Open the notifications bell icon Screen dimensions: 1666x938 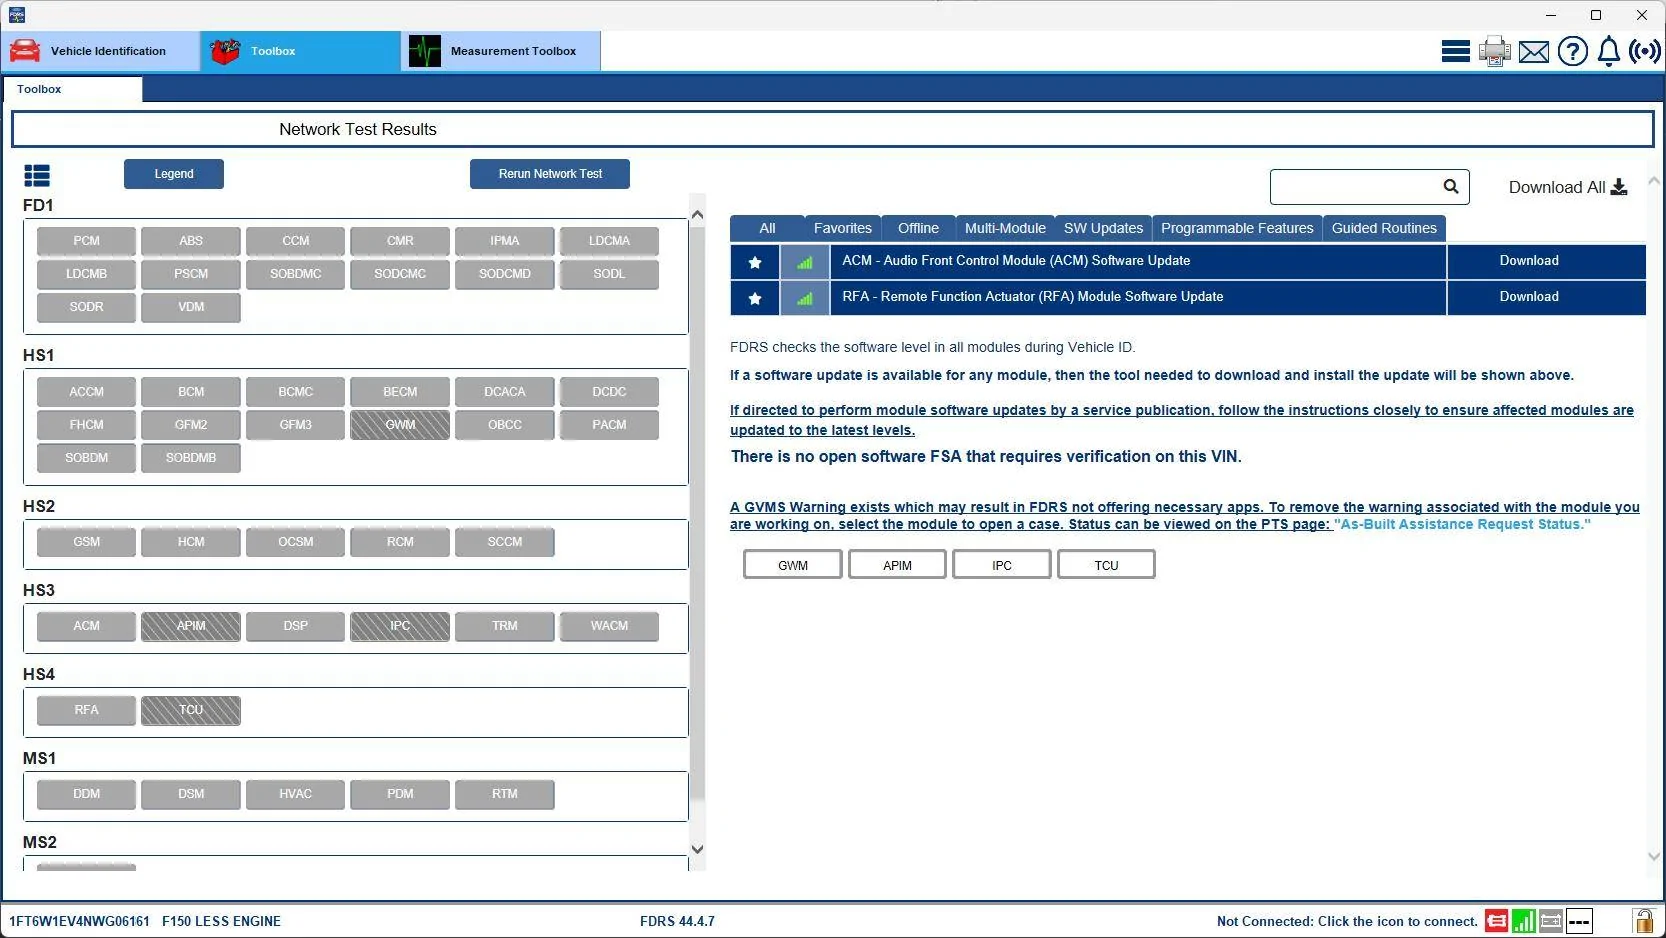click(x=1608, y=51)
